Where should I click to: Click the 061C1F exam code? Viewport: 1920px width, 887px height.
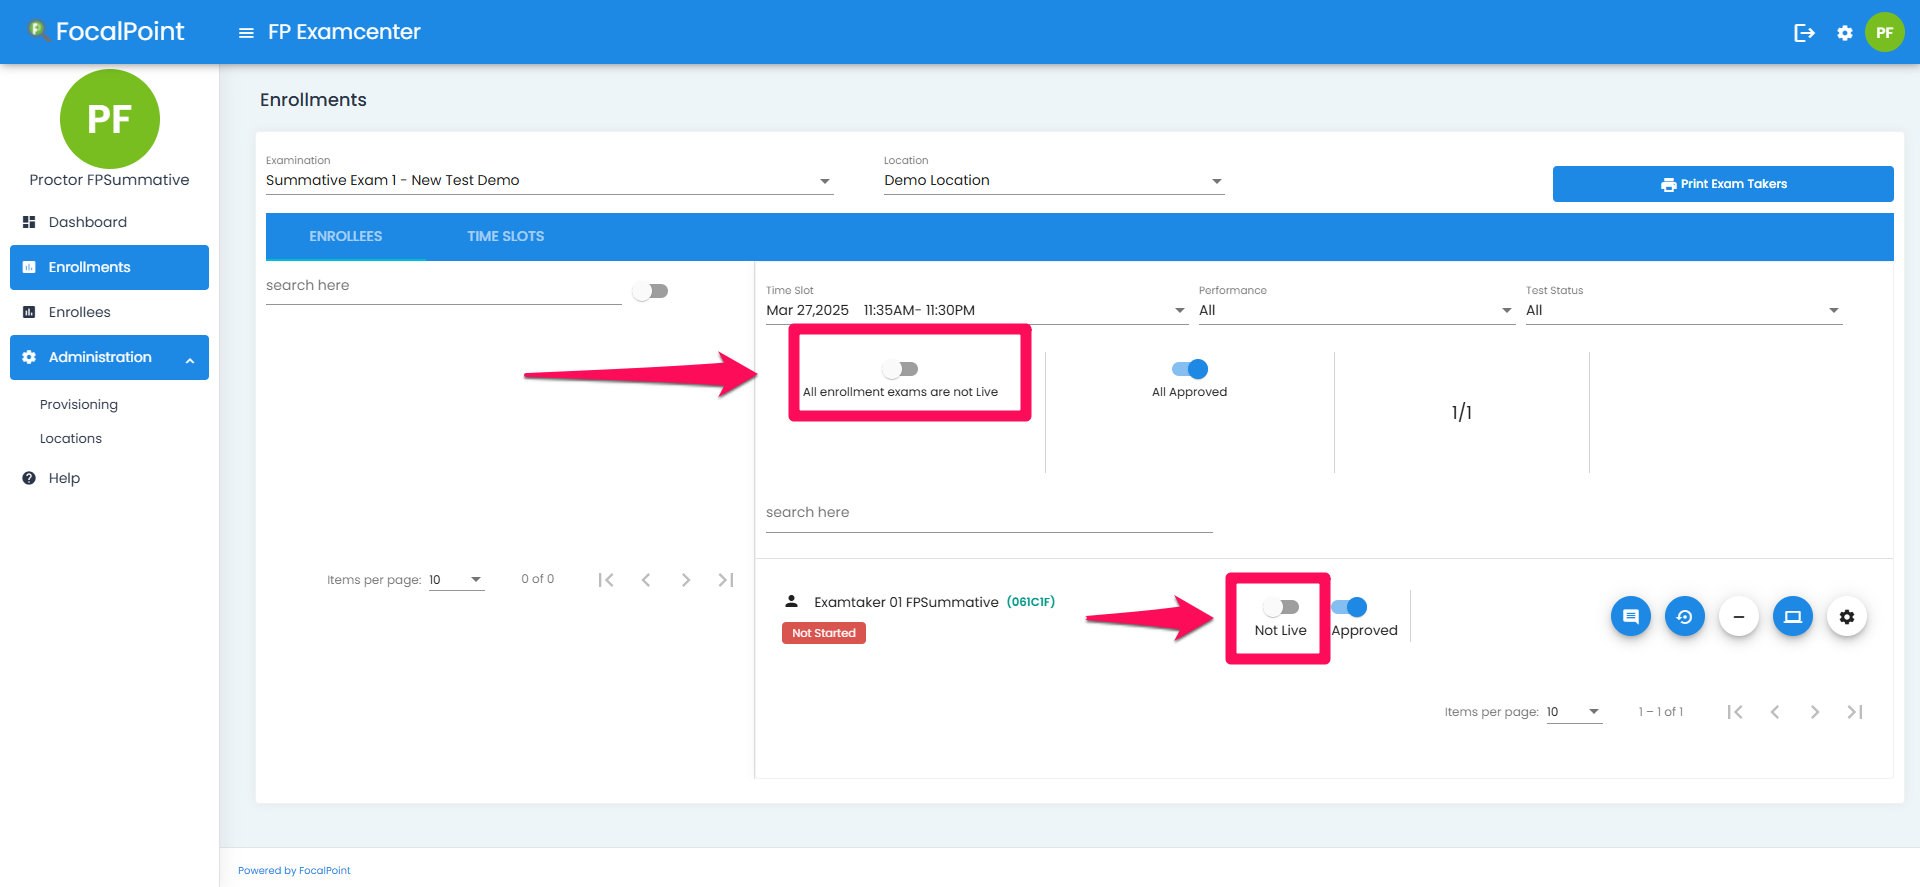pyautogui.click(x=1031, y=602)
